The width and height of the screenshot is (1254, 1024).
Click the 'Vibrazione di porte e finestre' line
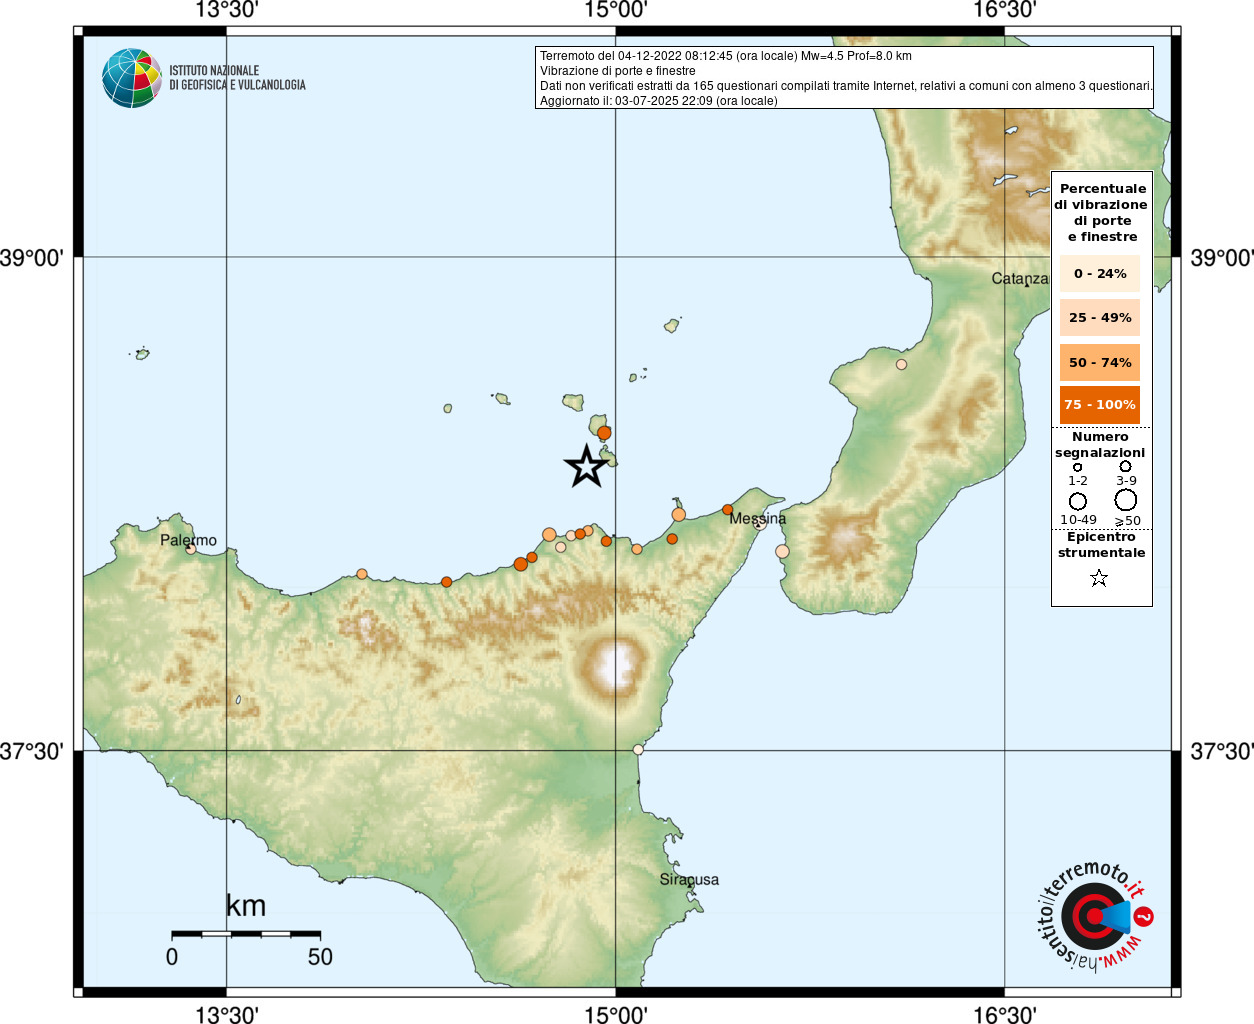[618, 71]
